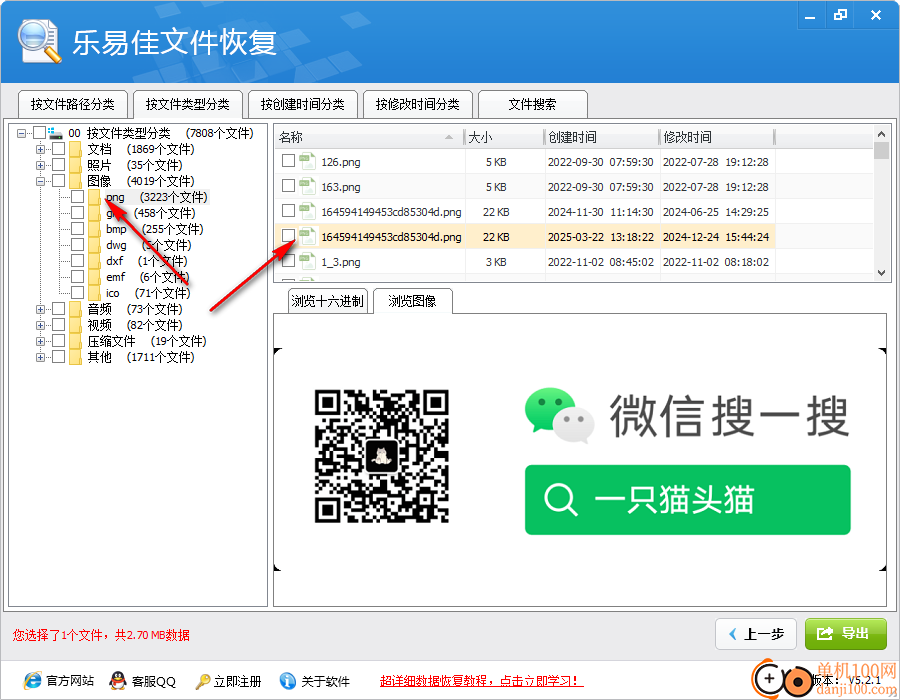Click the key icon for 立即注册
This screenshot has width=900, height=700.
click(202, 682)
